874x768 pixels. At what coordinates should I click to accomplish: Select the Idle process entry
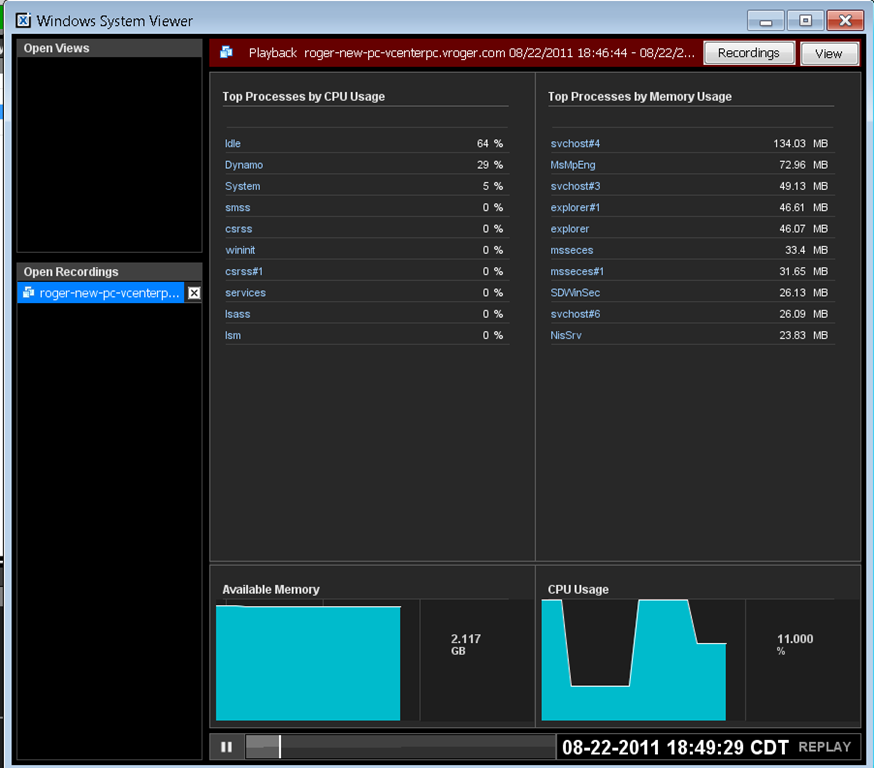233,144
